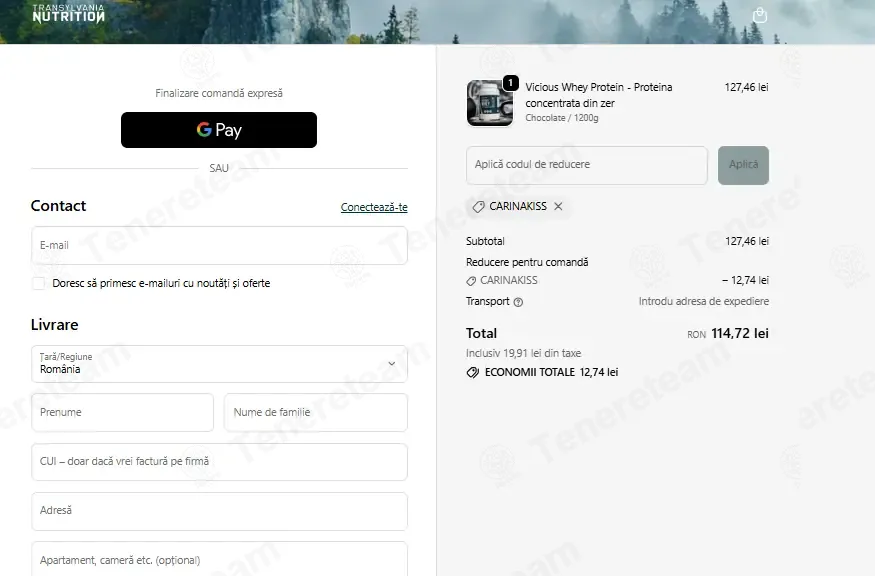The width and height of the screenshot is (875, 576).
Task: Open the Țară/Regiune country dropdown
Action: 219,364
